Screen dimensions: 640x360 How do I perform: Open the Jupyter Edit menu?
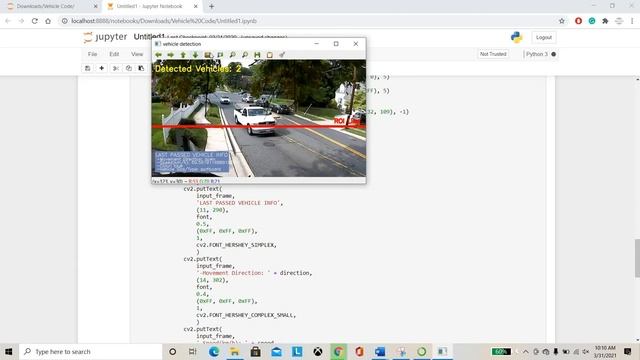pyautogui.click(x=114, y=54)
